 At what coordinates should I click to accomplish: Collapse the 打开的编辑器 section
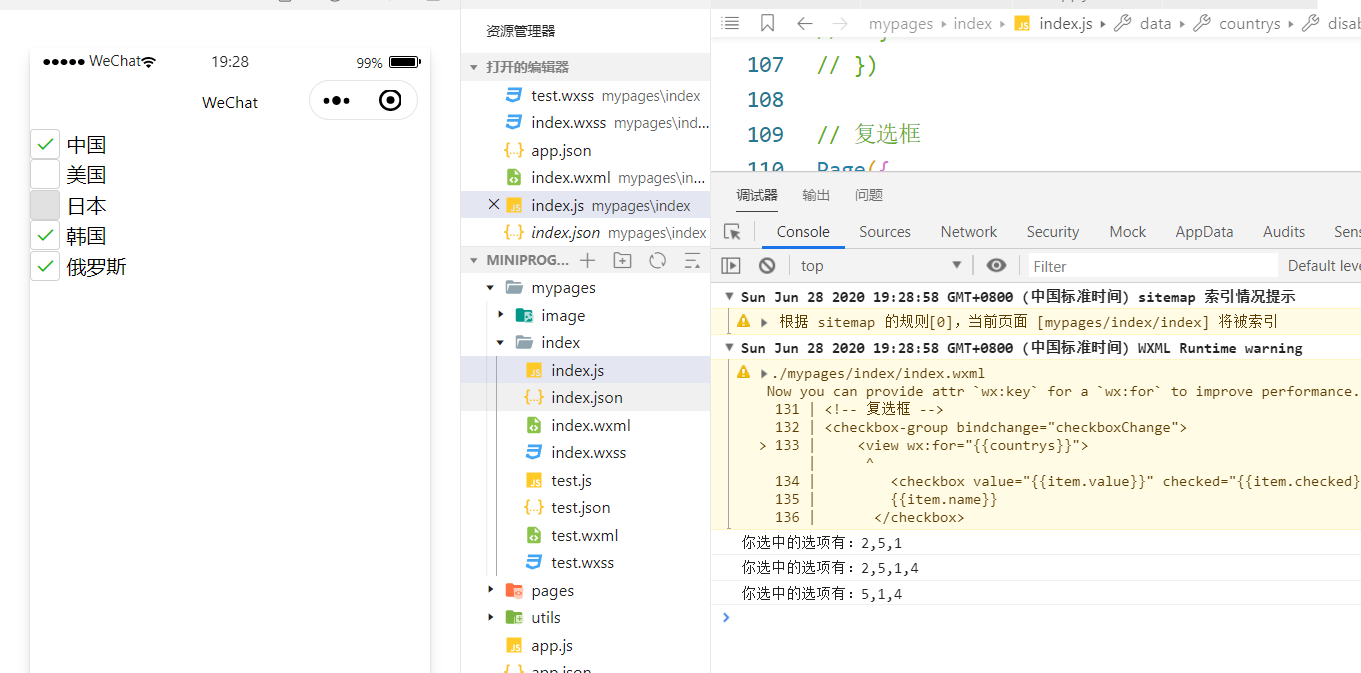[474, 67]
